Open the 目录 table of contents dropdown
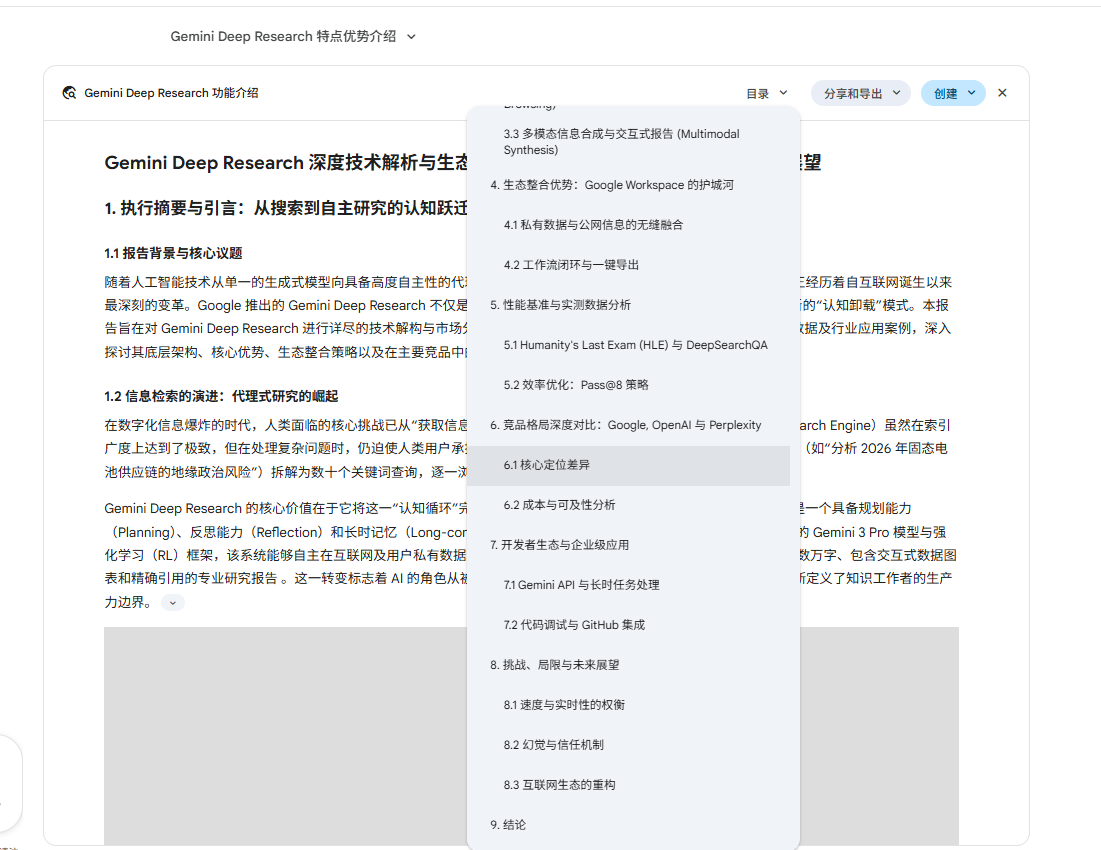The width and height of the screenshot is (1101, 850). [x=767, y=93]
